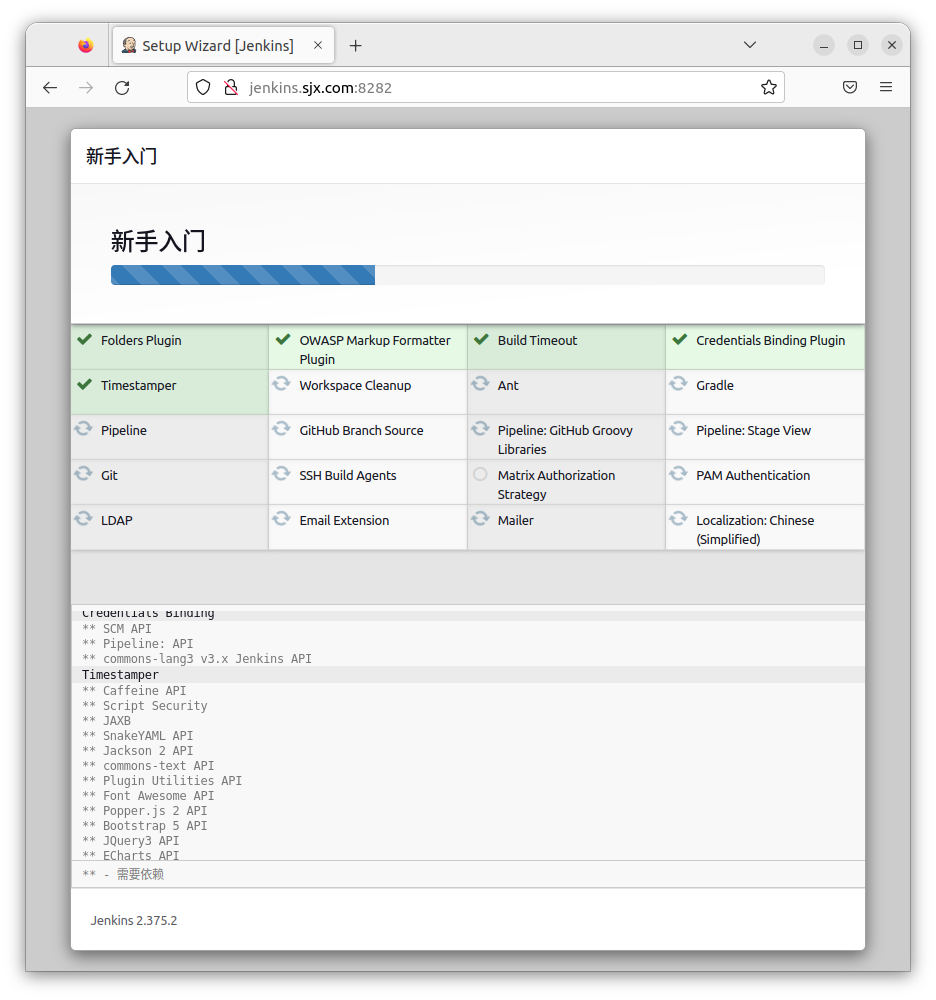Click the pending sync icon beside Git
This screenshot has width=936, height=1000.
84,474
